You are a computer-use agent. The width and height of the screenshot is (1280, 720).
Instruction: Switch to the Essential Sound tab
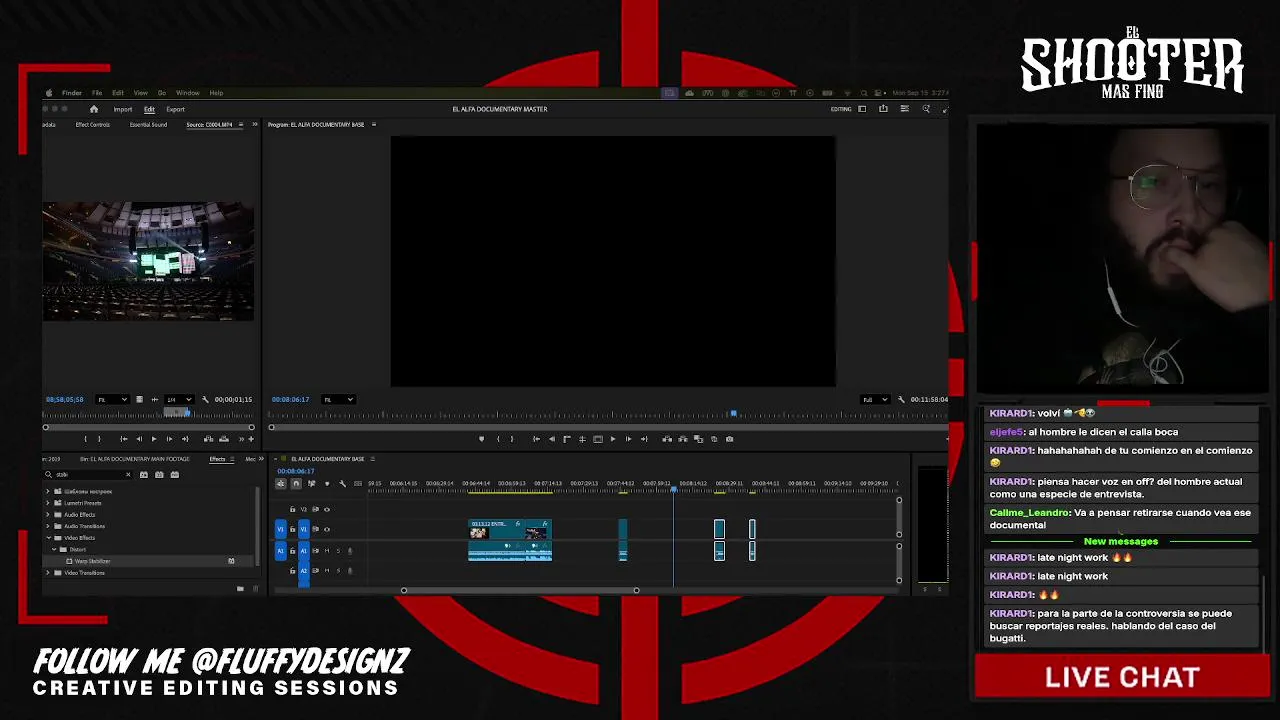point(148,125)
